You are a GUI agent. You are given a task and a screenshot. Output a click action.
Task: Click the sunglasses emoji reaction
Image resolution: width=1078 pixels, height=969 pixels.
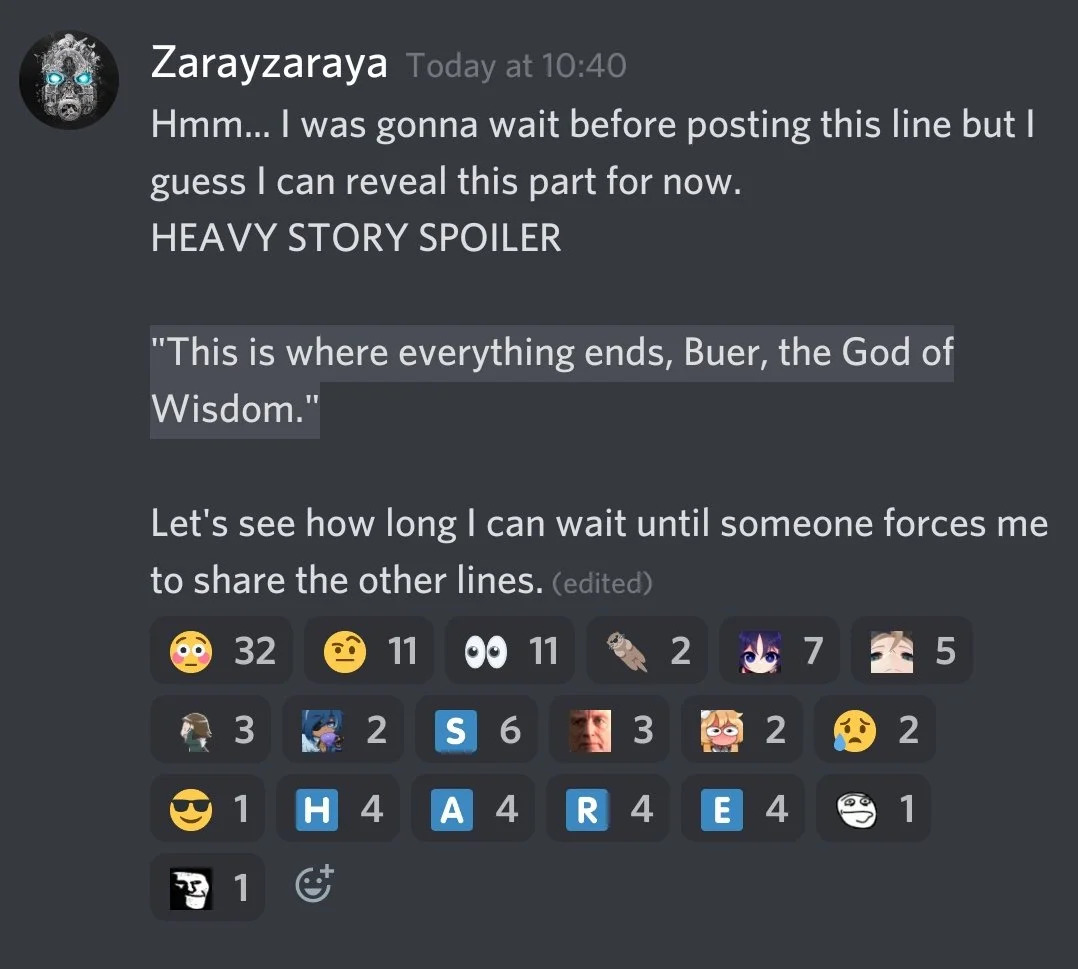click(208, 808)
